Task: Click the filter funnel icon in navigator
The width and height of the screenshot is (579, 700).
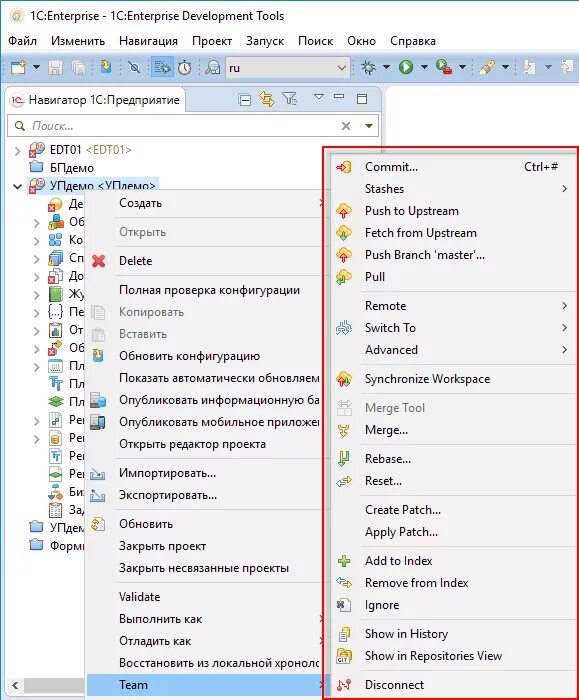Action: [289, 99]
